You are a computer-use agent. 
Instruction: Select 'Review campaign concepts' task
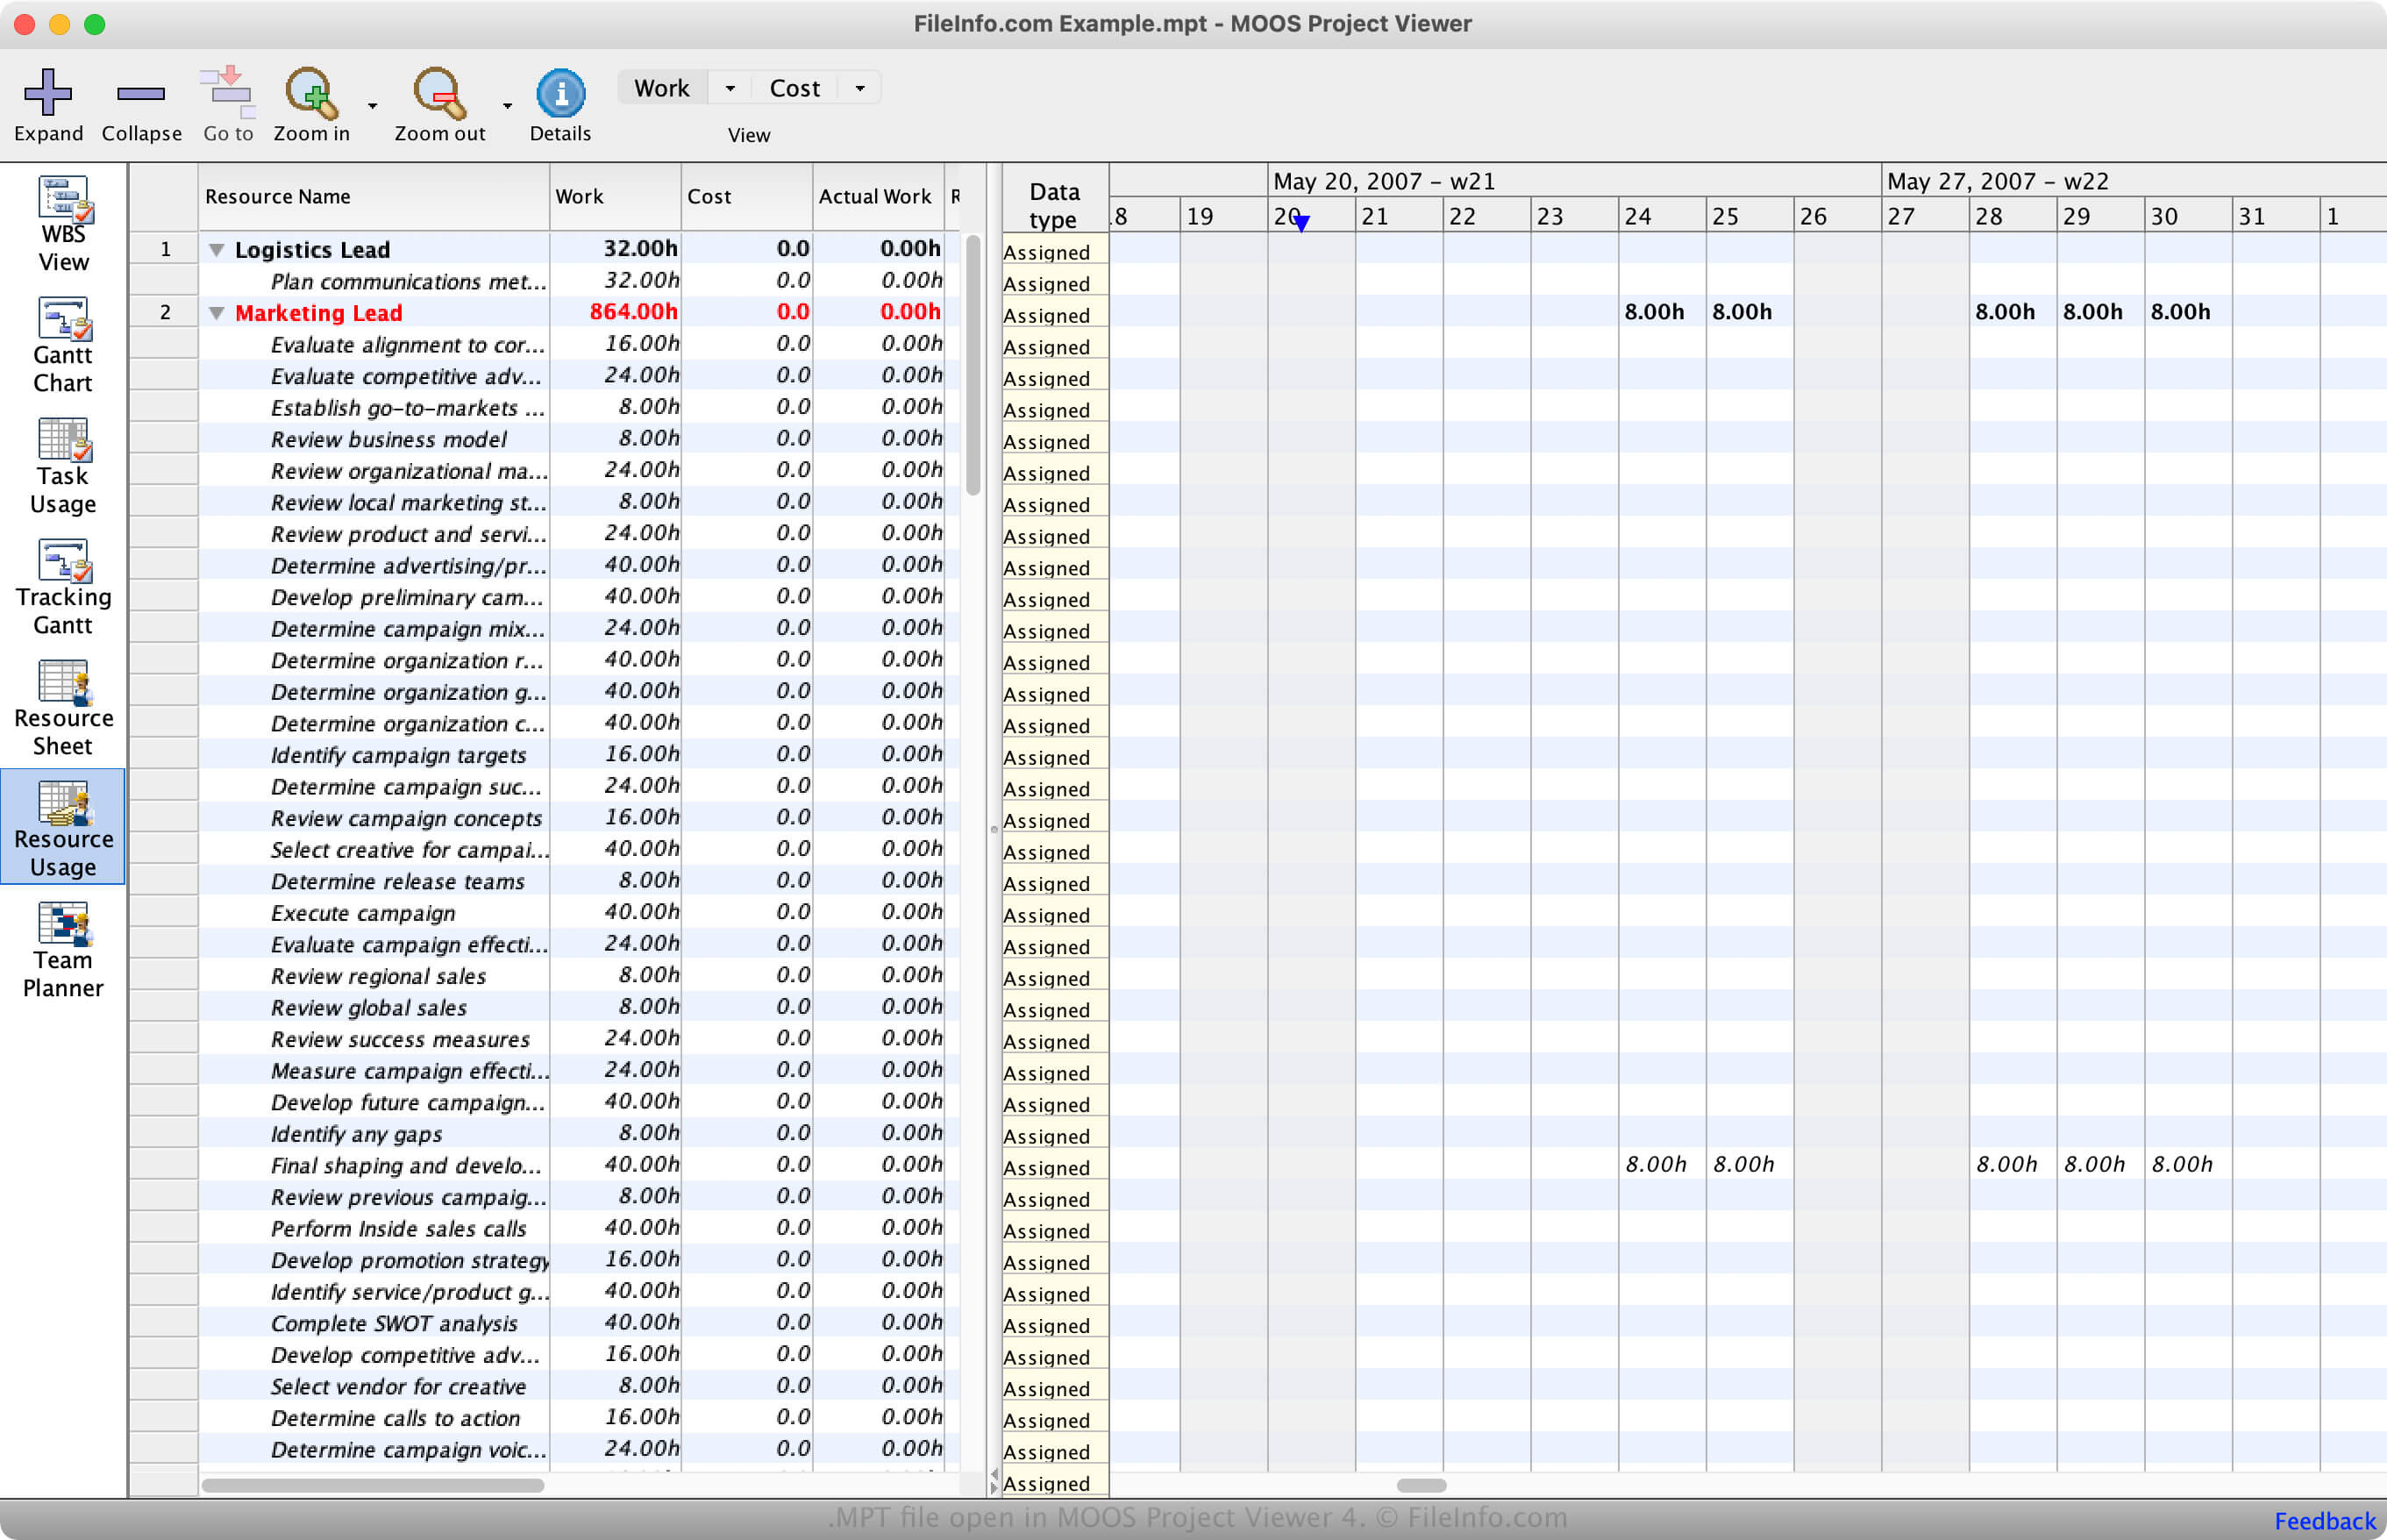click(x=406, y=818)
